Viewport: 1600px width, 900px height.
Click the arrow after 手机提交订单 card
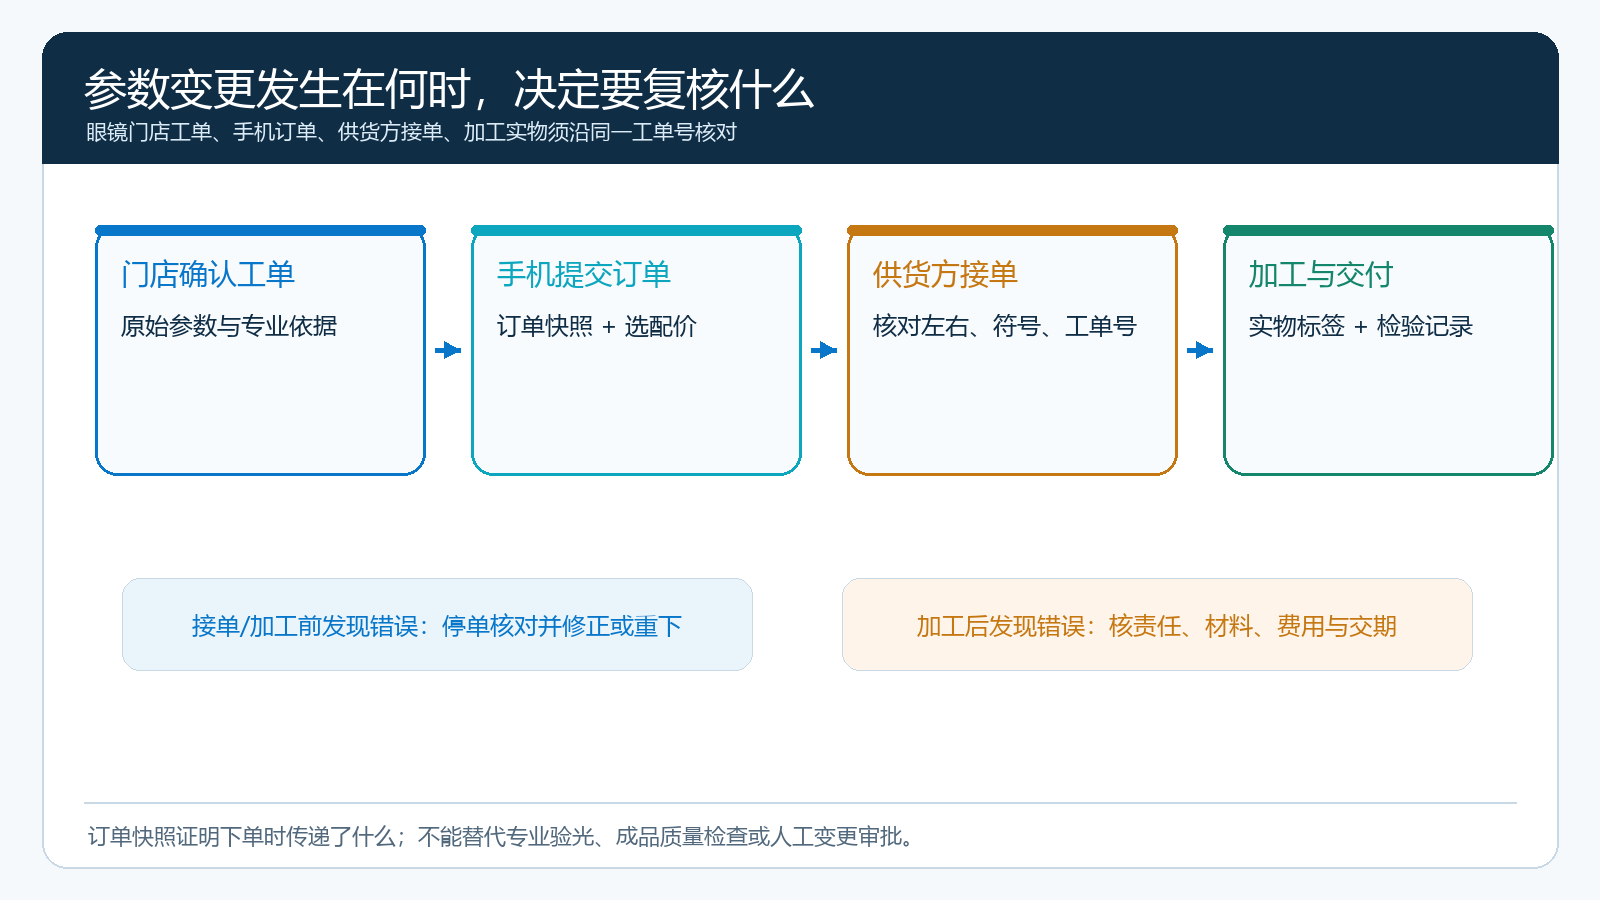(824, 350)
